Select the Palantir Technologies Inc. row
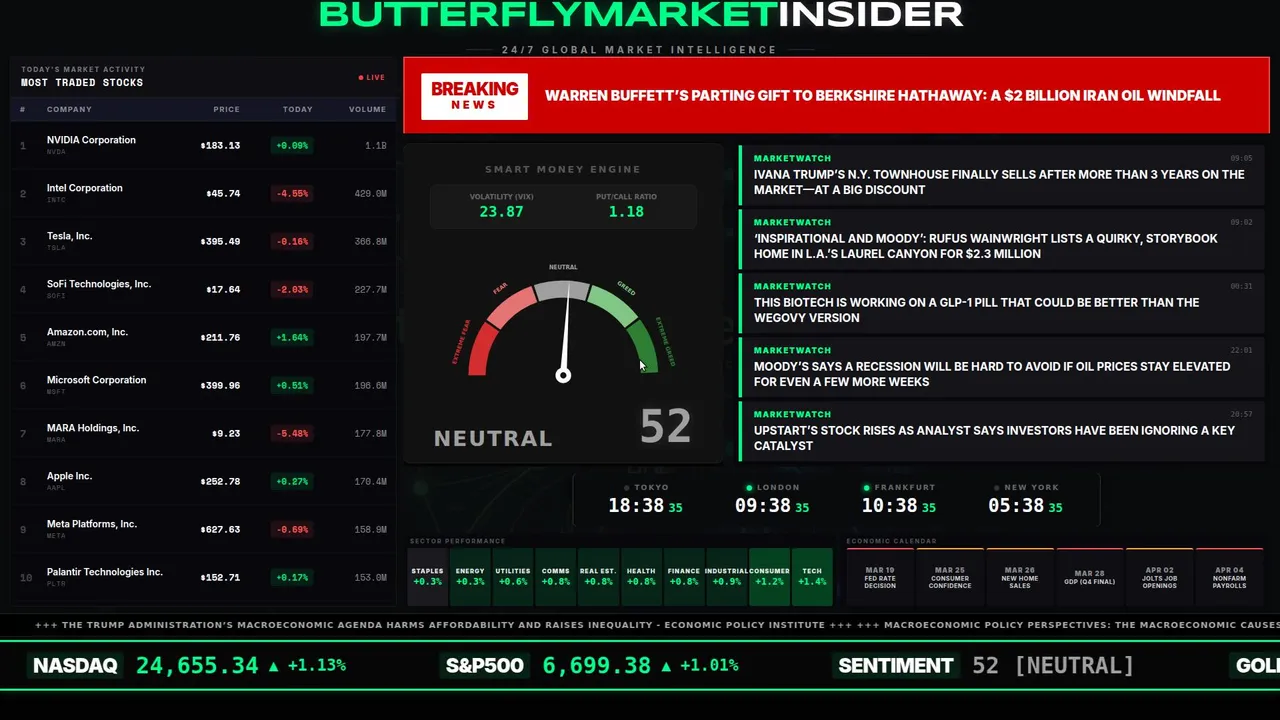The width and height of the screenshot is (1280, 720). click(x=203, y=577)
